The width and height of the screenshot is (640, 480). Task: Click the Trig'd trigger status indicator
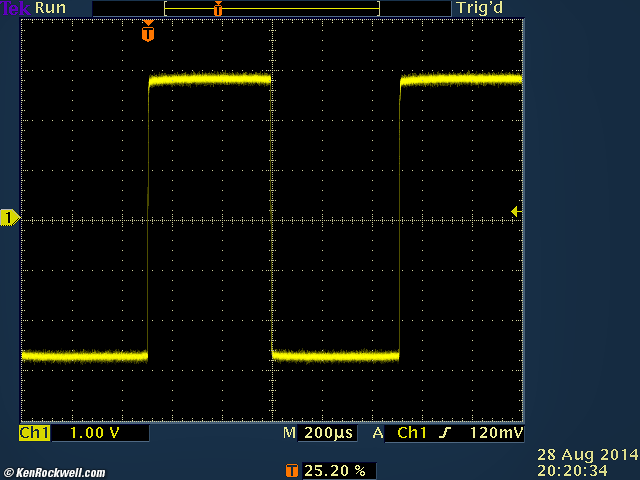(x=478, y=8)
